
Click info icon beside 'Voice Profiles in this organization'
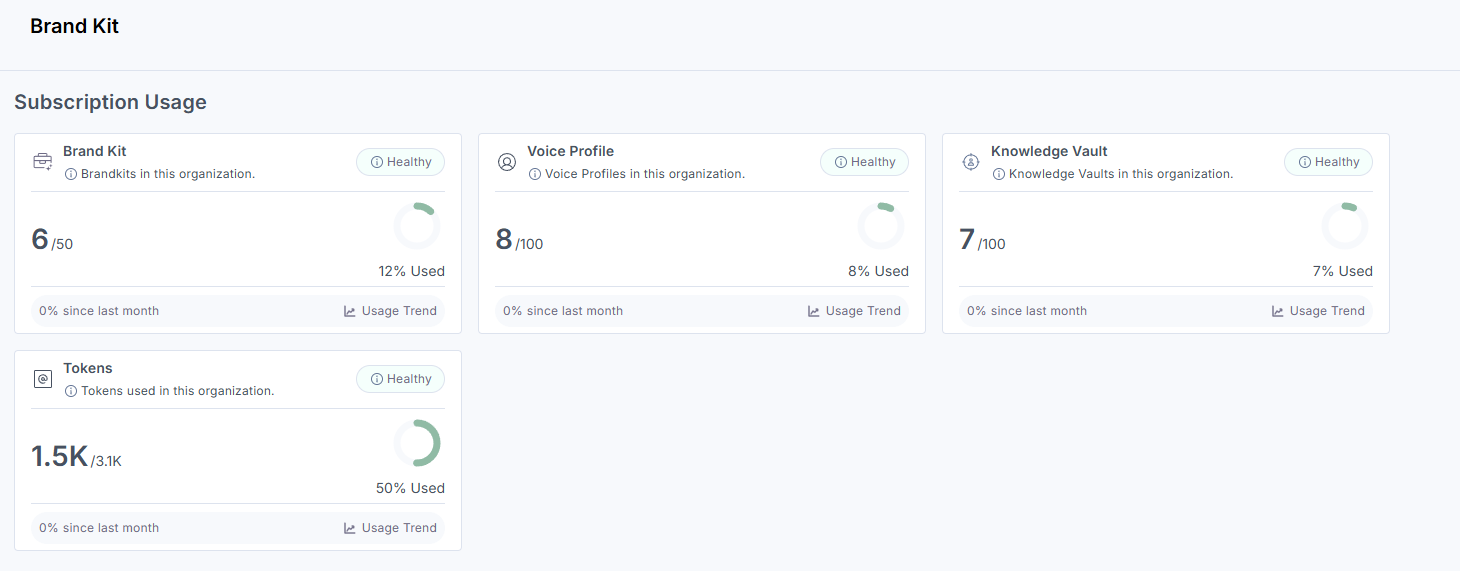click(x=535, y=174)
